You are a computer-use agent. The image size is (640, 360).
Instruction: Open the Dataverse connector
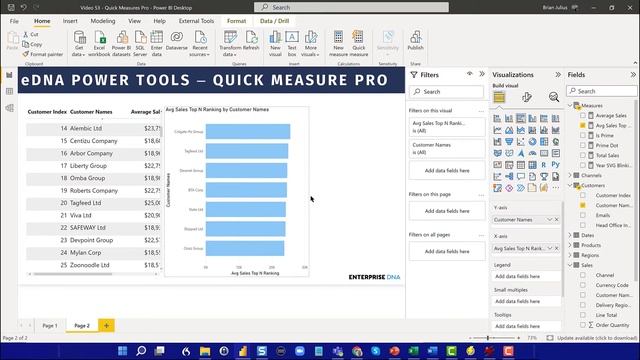(176, 41)
